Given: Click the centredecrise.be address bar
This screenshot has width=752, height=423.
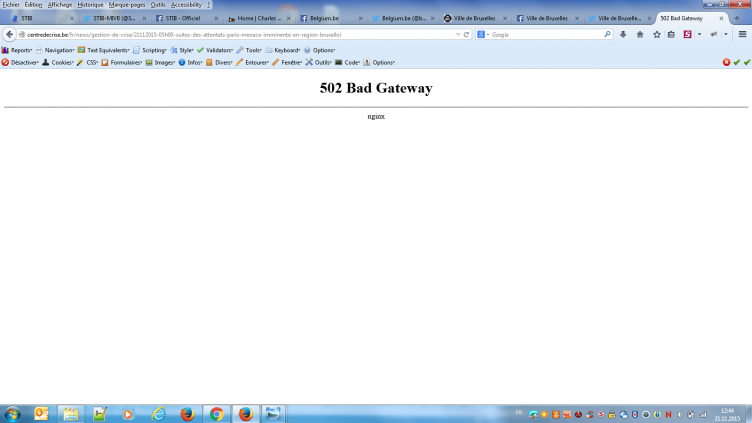Looking at the screenshot, I should 237,35.
